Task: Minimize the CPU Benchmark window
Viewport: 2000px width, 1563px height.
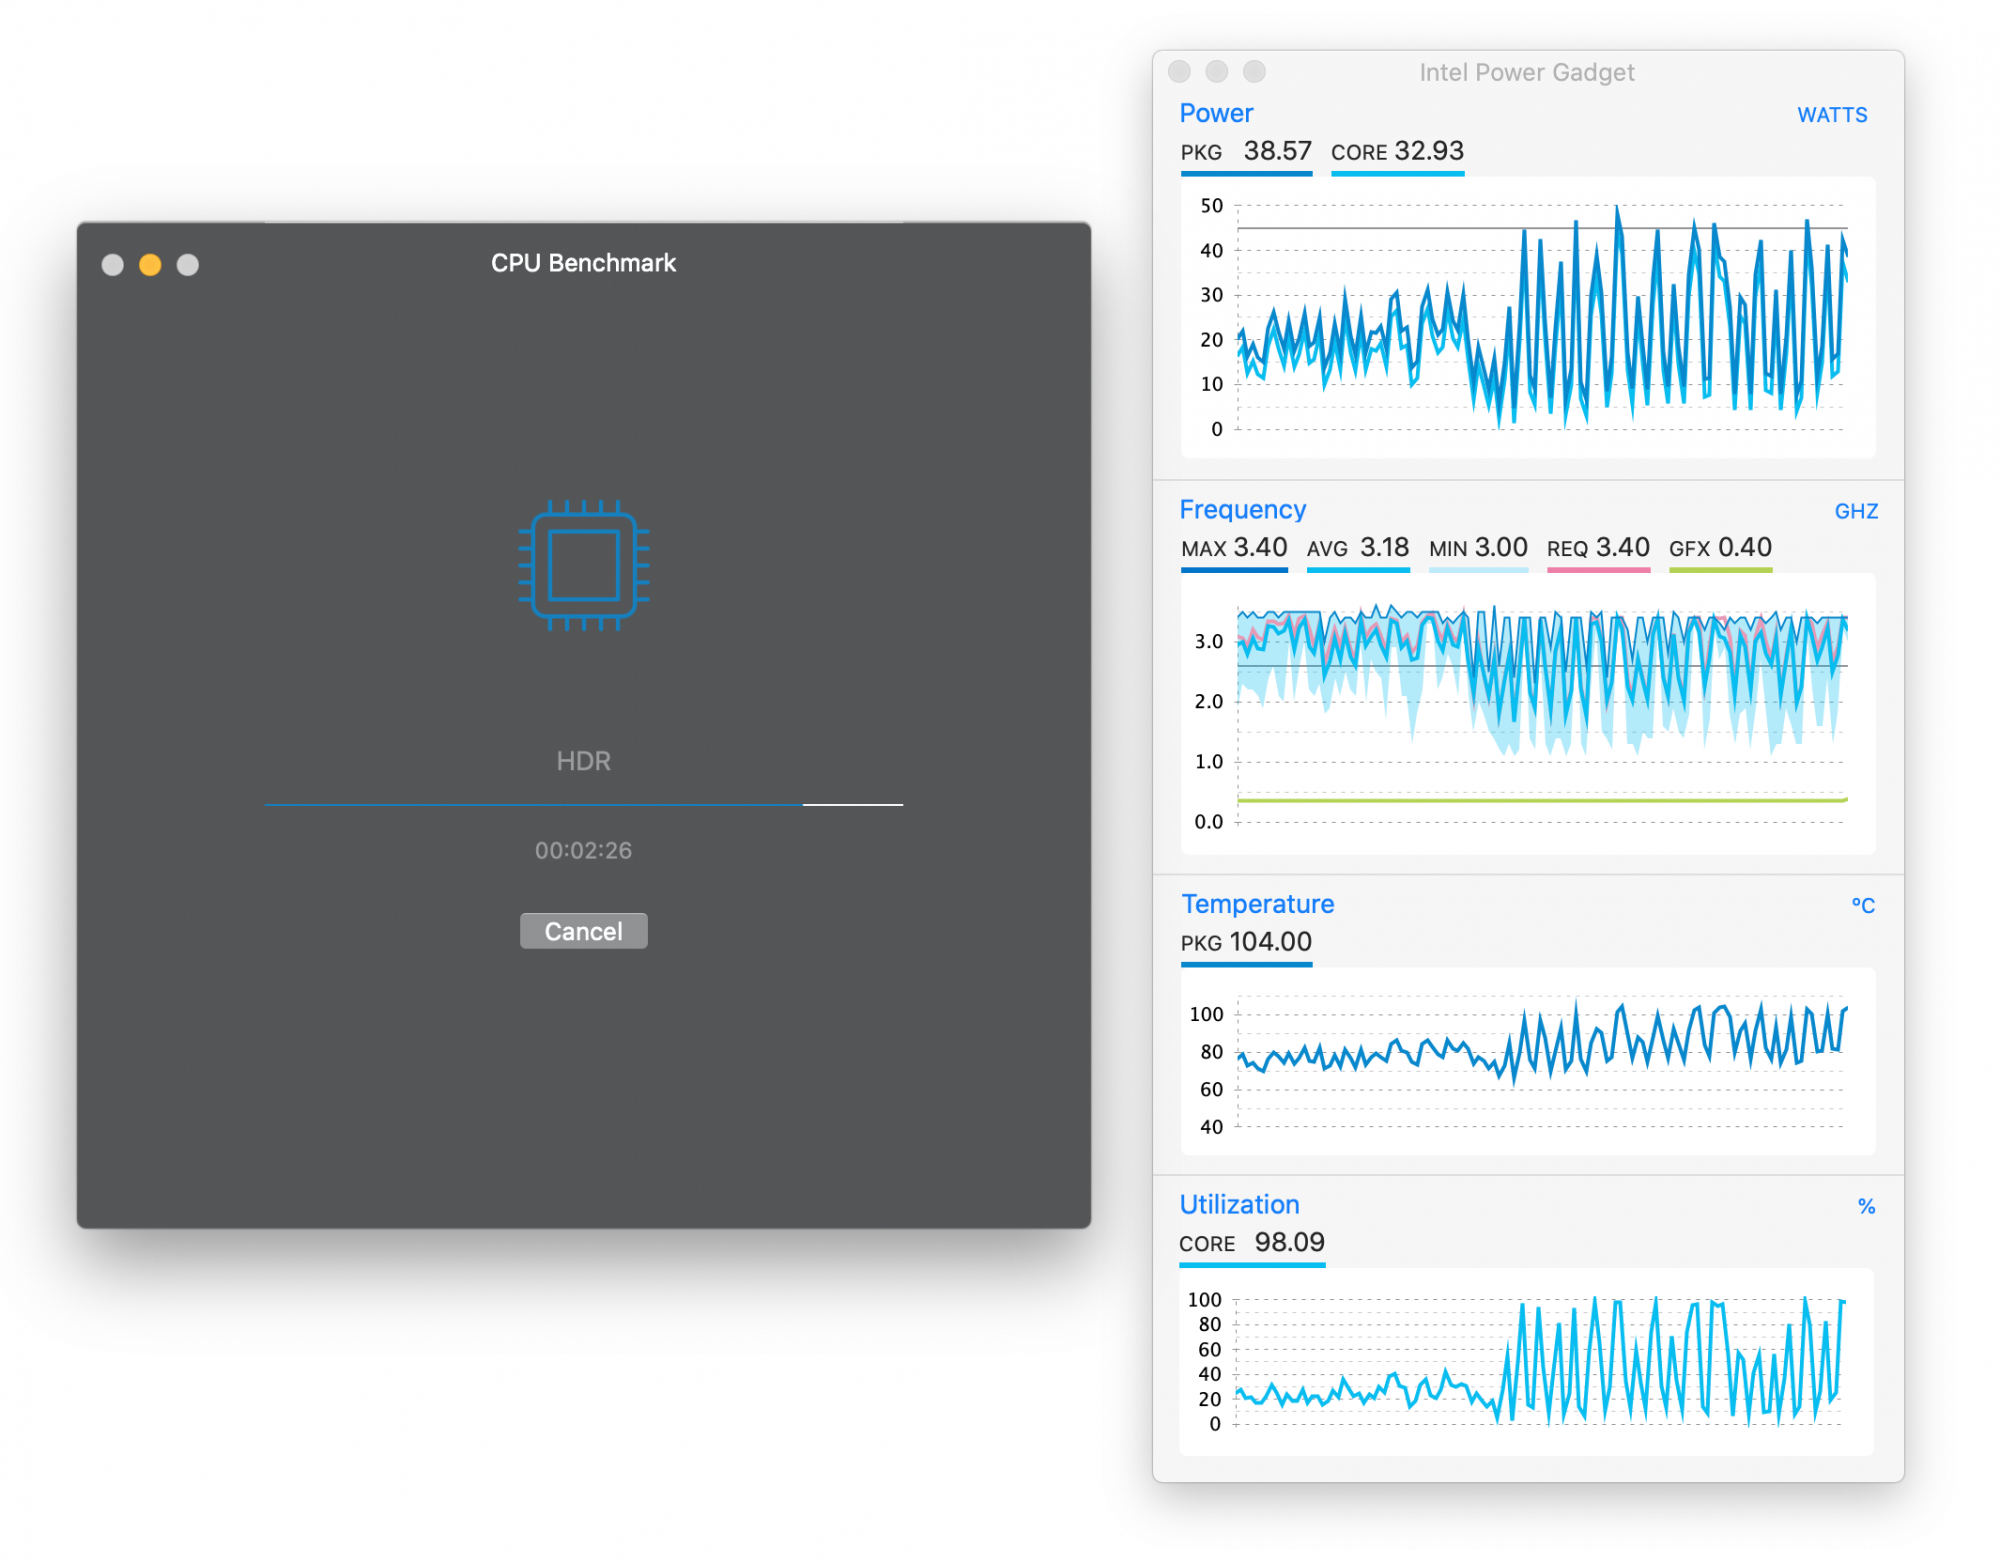Action: pyautogui.click(x=150, y=264)
